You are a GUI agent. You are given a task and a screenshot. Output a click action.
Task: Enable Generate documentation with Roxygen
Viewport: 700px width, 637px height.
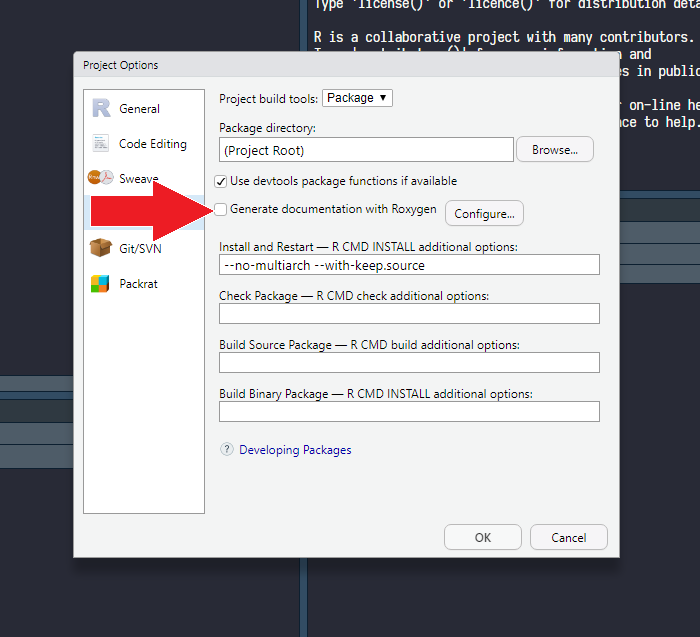pos(221,209)
